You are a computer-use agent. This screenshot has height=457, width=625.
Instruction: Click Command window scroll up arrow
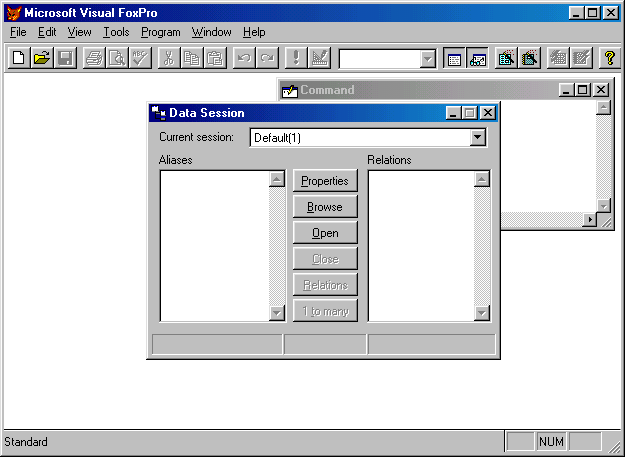(x=603, y=107)
